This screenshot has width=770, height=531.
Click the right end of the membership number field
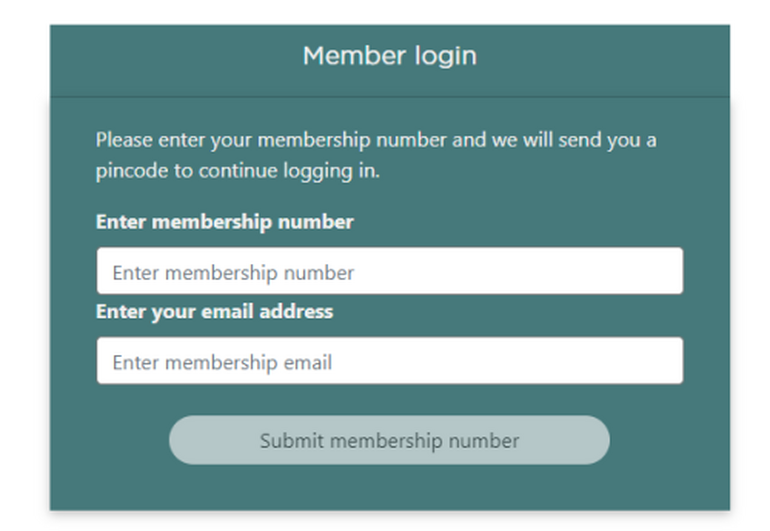tap(660, 272)
